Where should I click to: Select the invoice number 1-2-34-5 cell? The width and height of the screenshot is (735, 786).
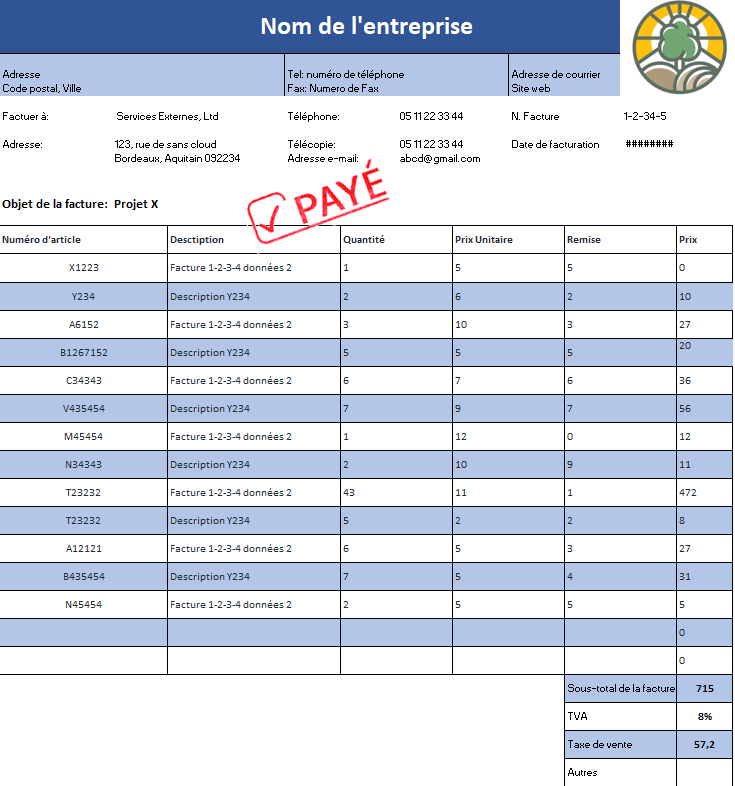coord(645,116)
